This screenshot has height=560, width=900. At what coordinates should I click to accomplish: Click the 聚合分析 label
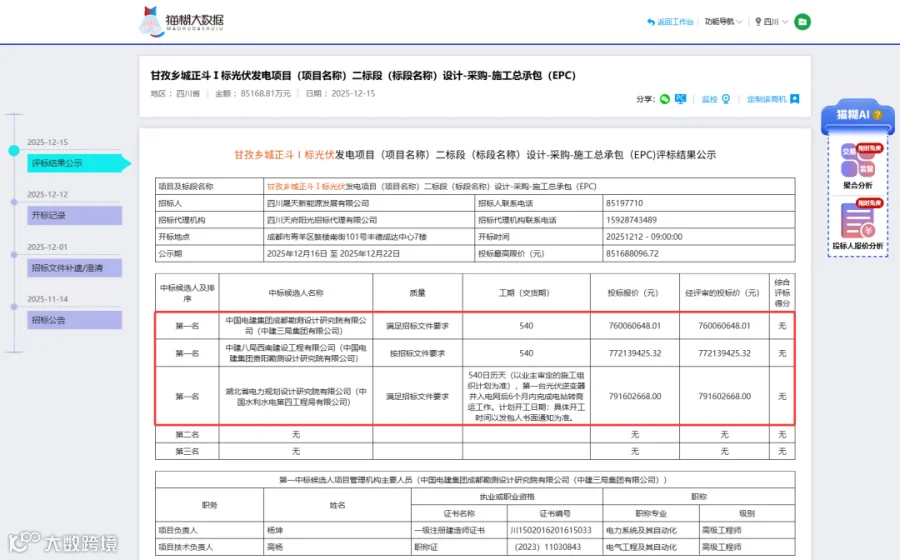click(x=858, y=185)
